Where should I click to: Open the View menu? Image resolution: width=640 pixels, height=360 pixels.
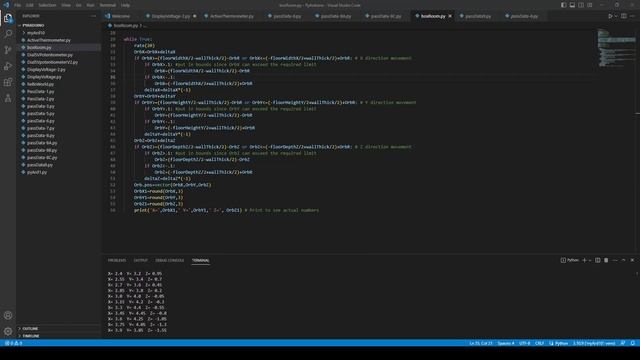(x=66, y=5)
